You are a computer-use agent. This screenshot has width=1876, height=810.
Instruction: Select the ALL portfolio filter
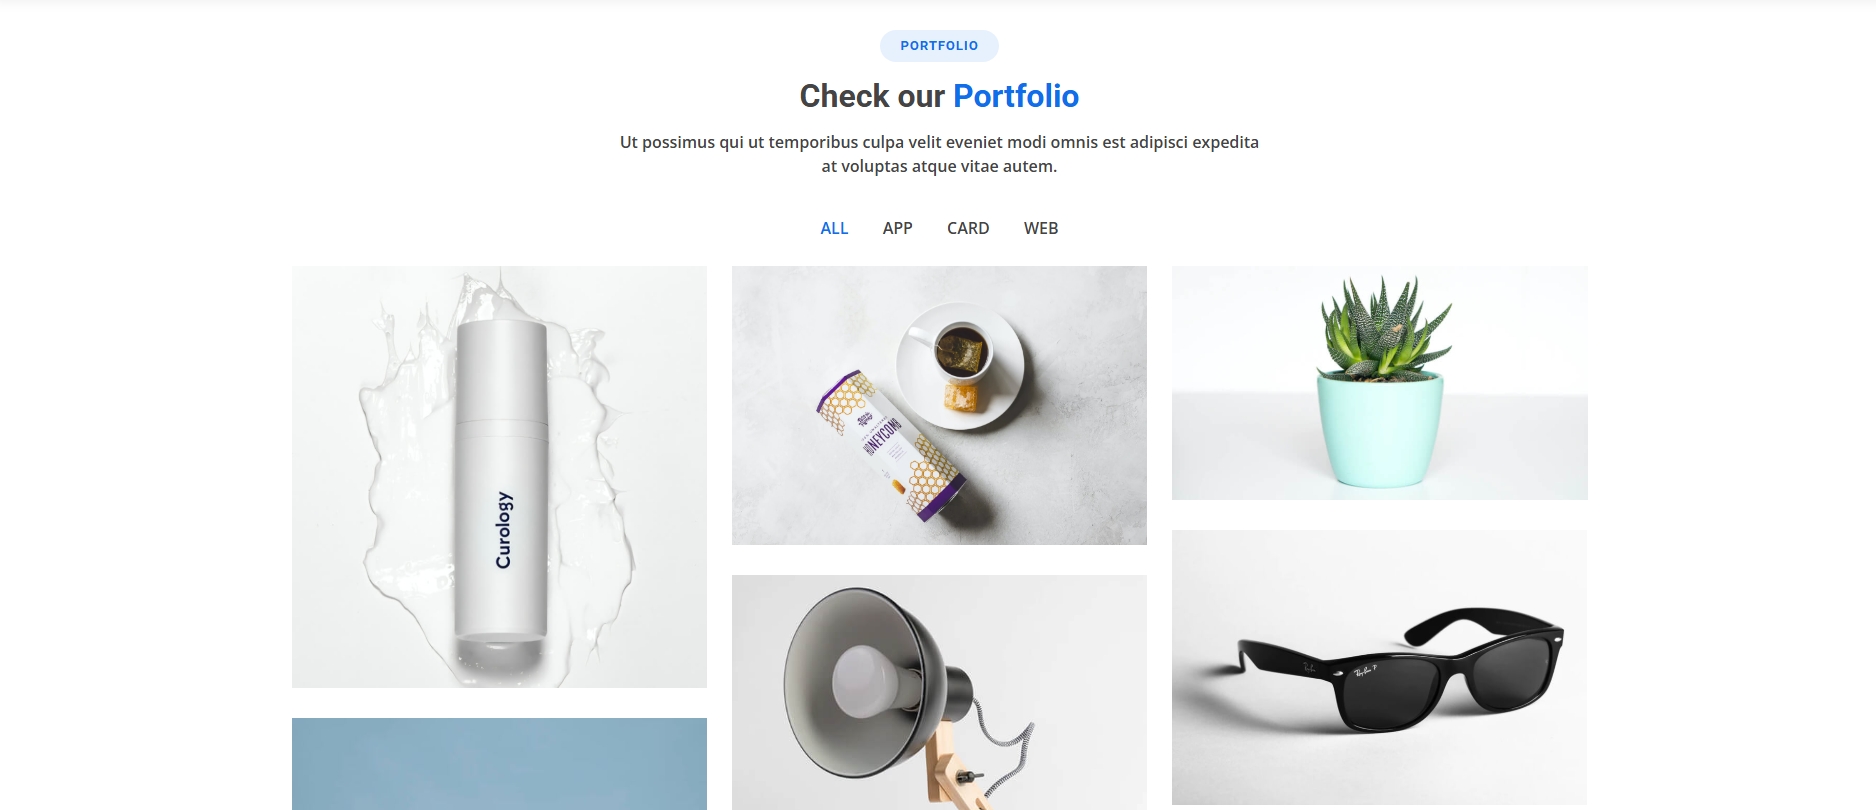[834, 228]
